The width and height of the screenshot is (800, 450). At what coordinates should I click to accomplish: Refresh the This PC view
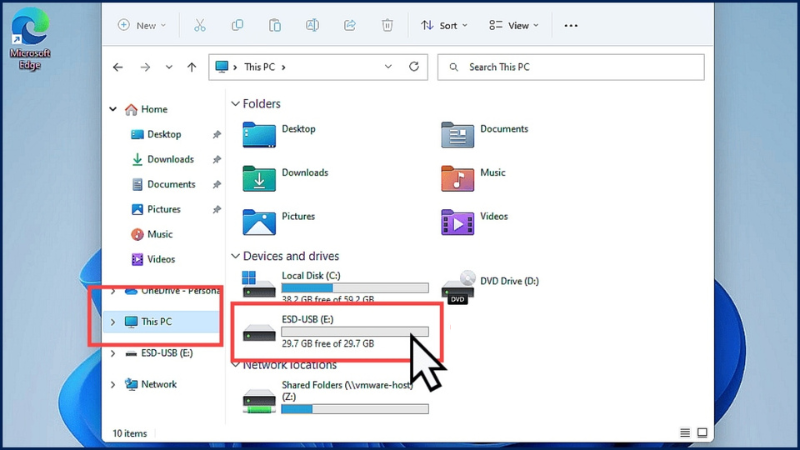(x=414, y=67)
